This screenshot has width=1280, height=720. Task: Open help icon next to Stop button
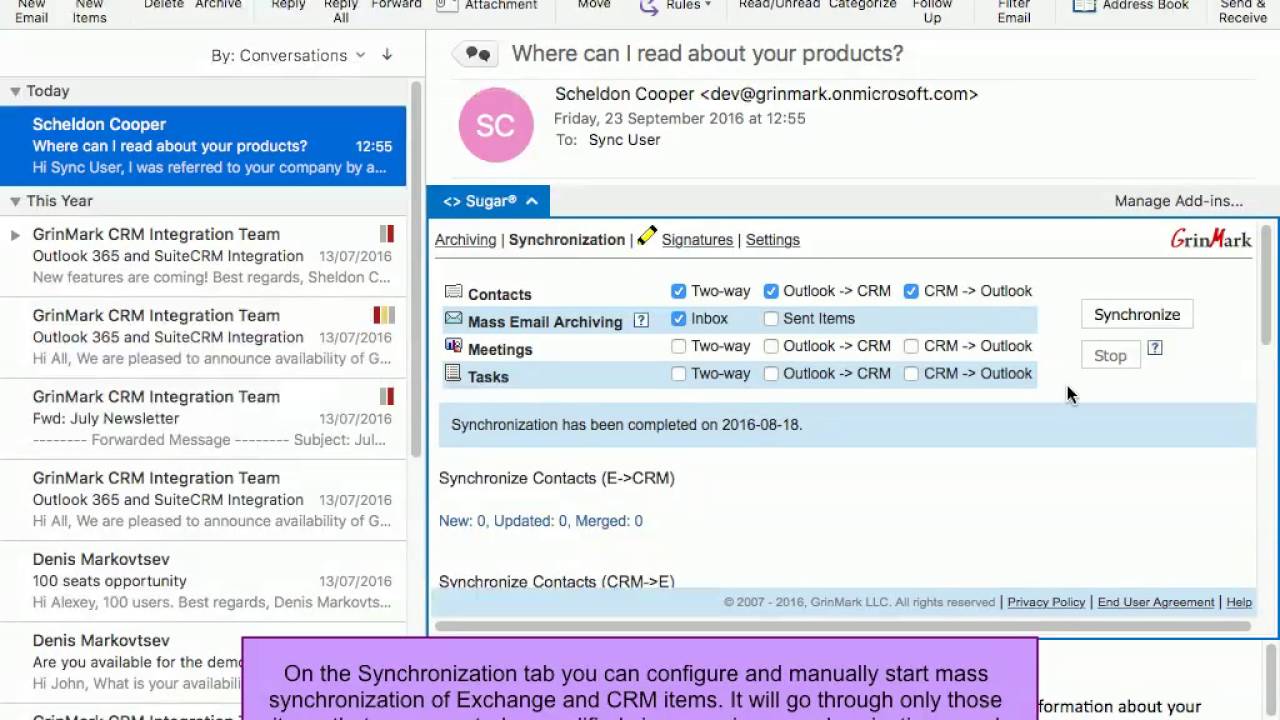[x=1155, y=348]
